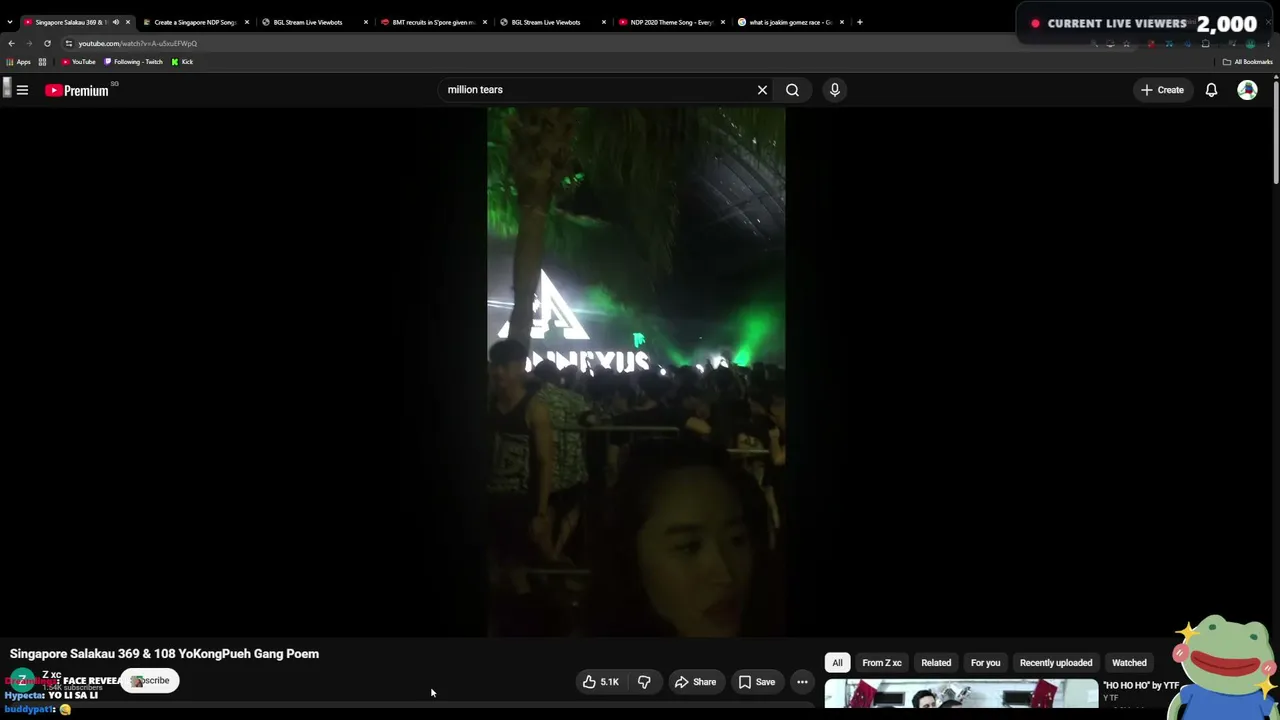1280x720 pixels.
Task: Open YouTube notifications bell
Action: 1211,90
